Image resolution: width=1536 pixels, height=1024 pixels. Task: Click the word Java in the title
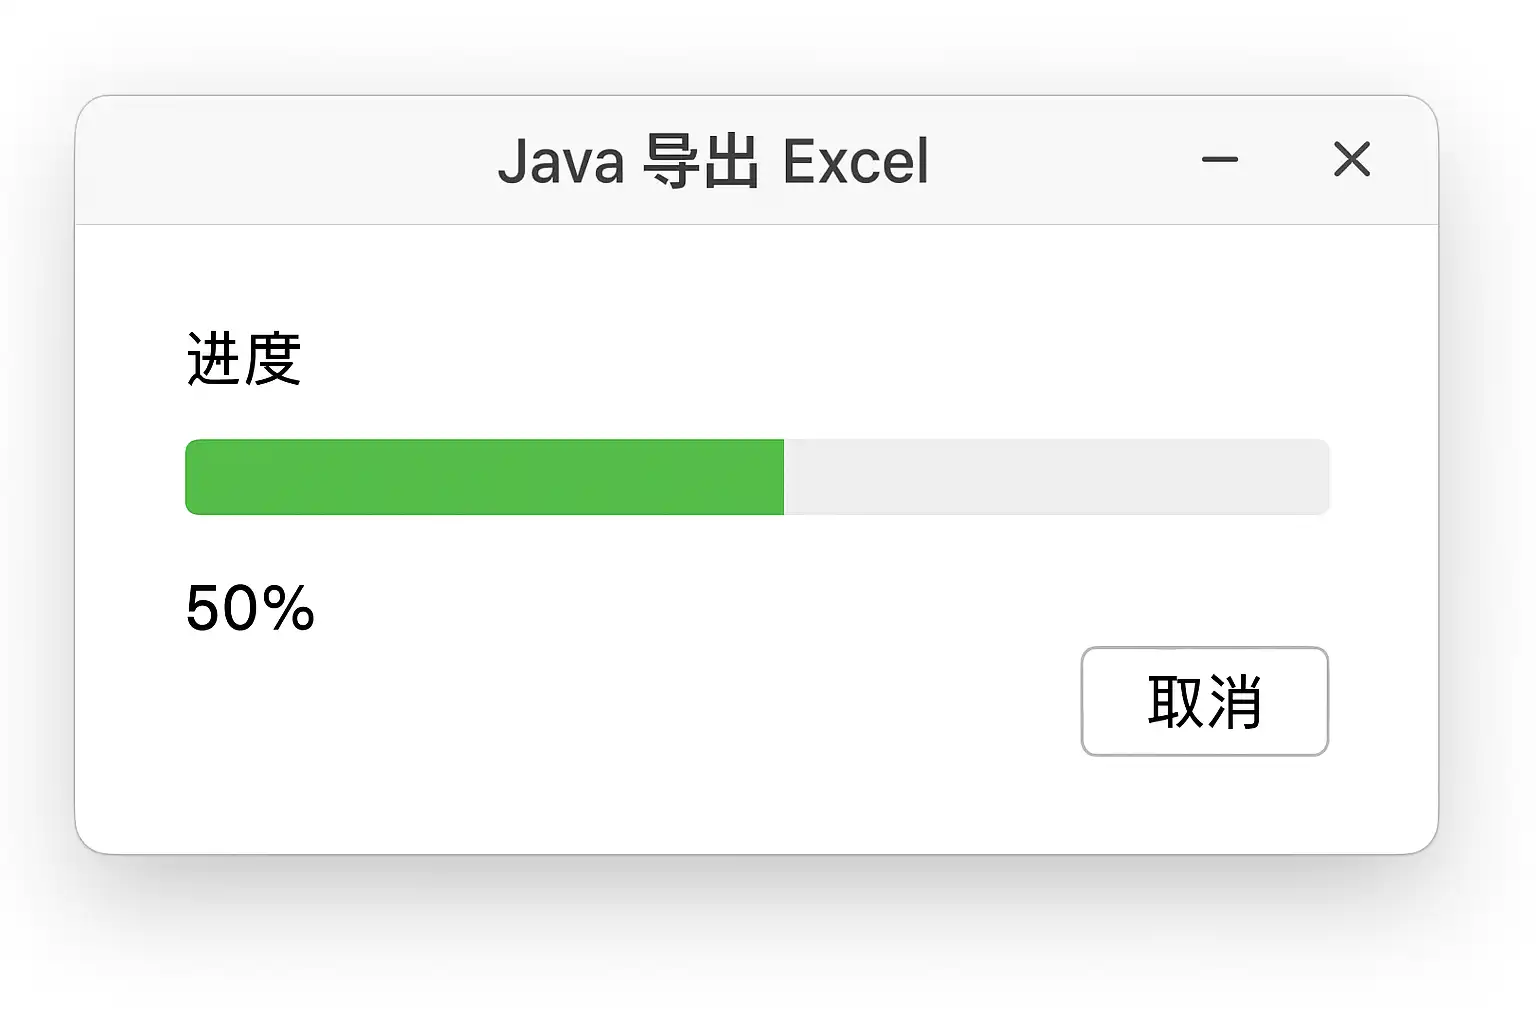coord(561,162)
